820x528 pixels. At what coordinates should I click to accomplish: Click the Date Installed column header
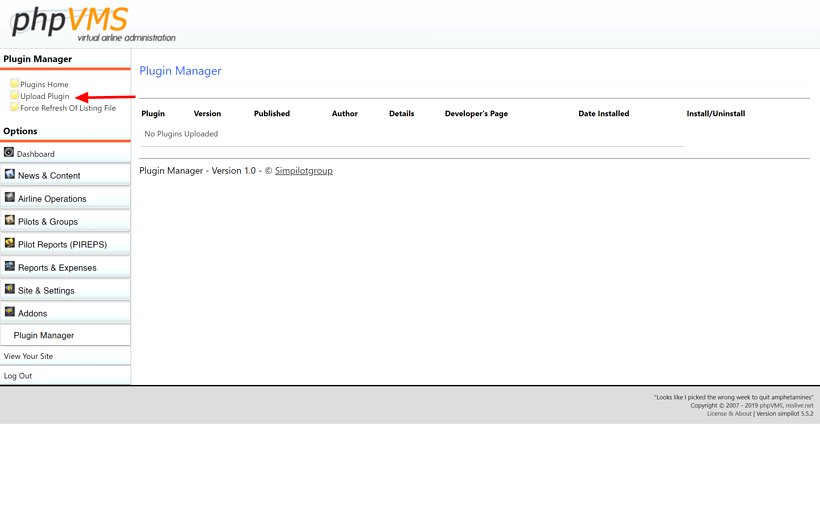click(604, 113)
